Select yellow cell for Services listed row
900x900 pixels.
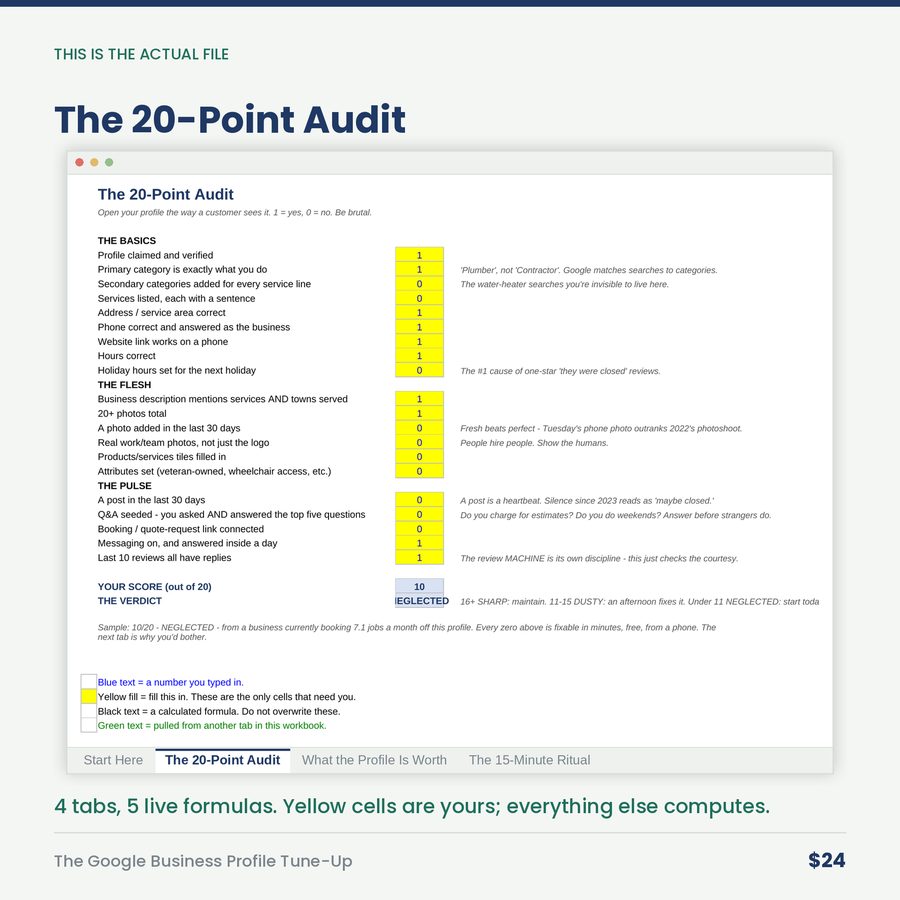pos(419,298)
